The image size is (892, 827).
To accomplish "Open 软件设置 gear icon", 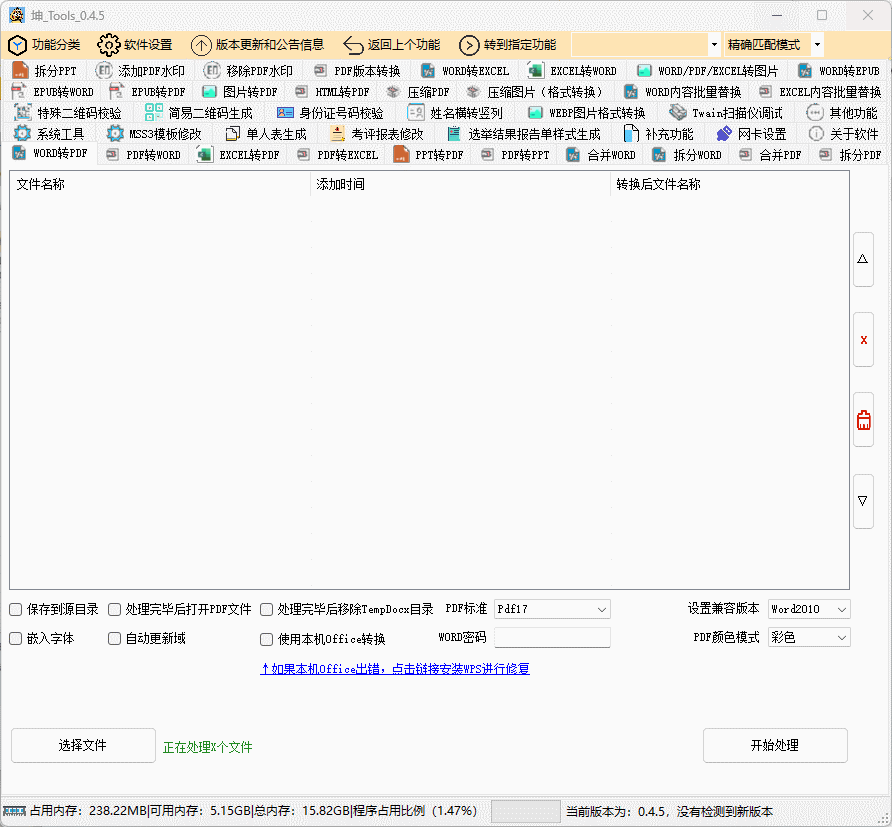I will 108,45.
